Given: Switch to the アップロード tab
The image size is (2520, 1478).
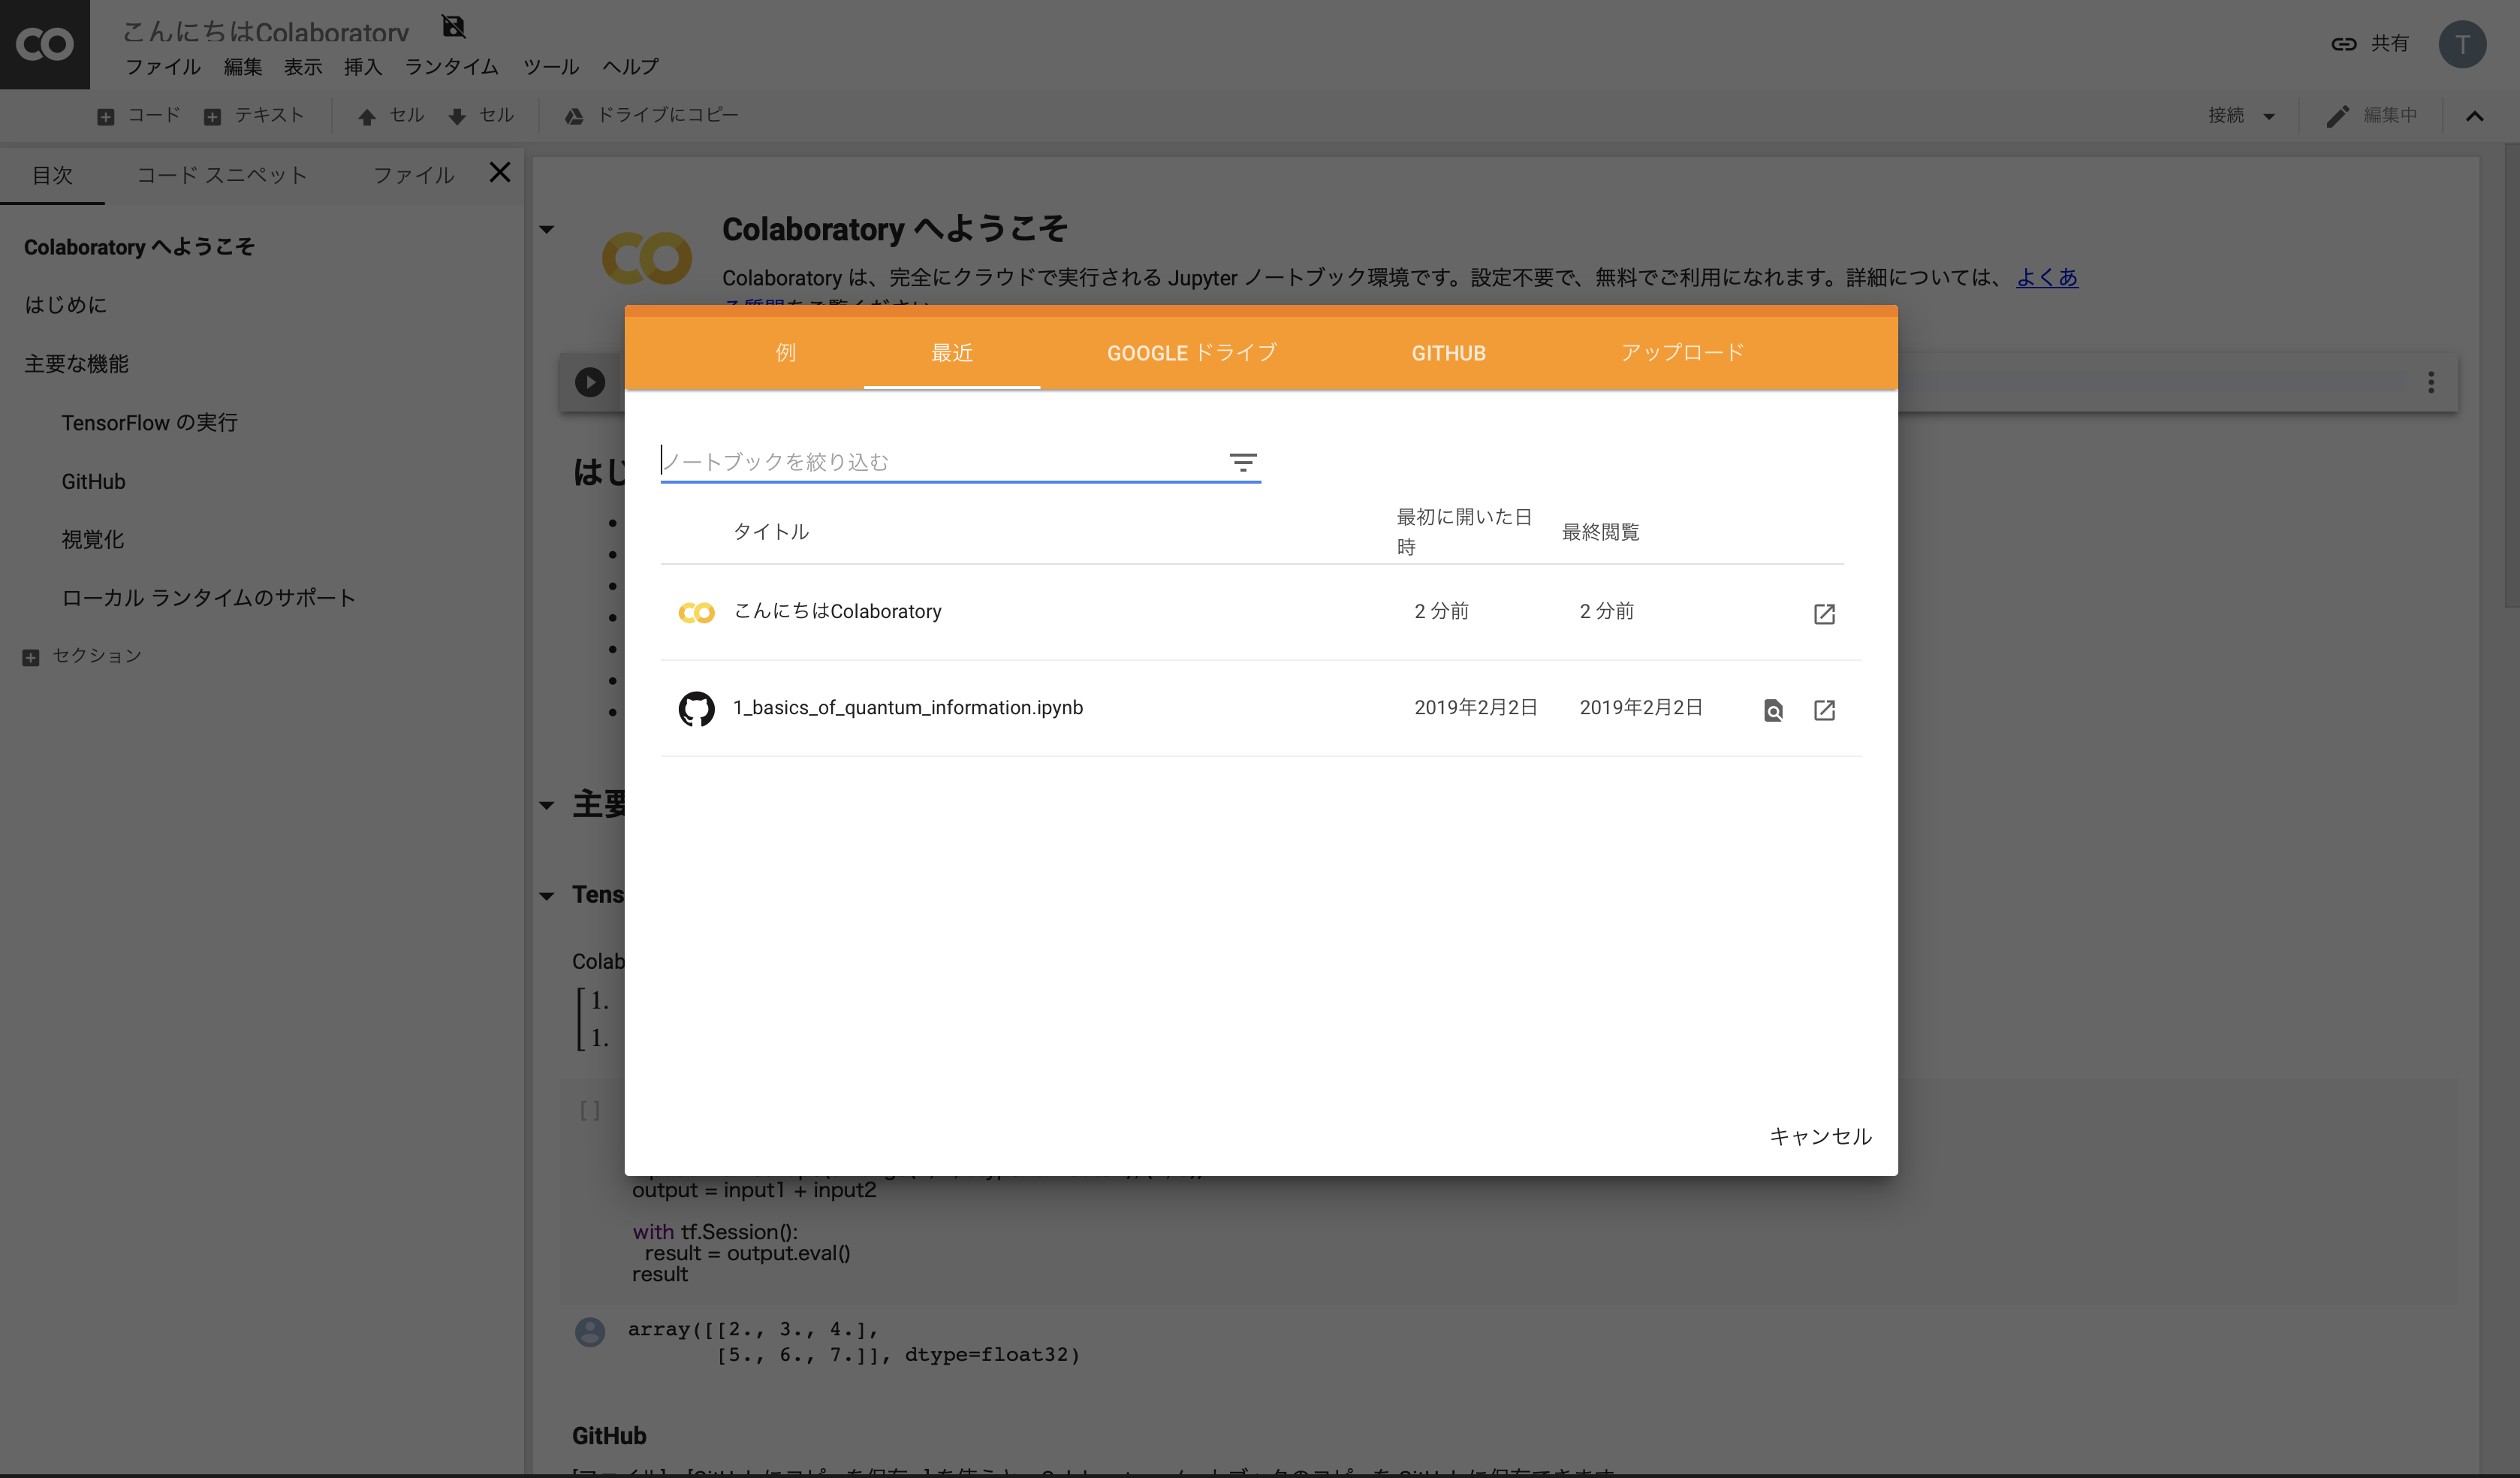Looking at the screenshot, I should click(1682, 353).
